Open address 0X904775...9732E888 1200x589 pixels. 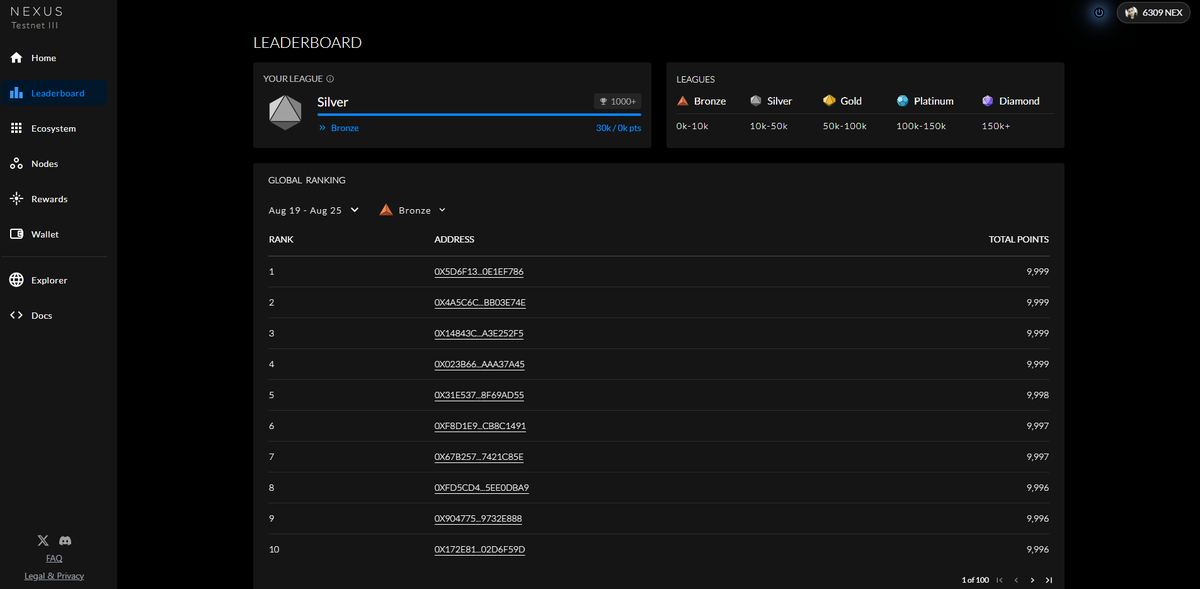click(478, 519)
